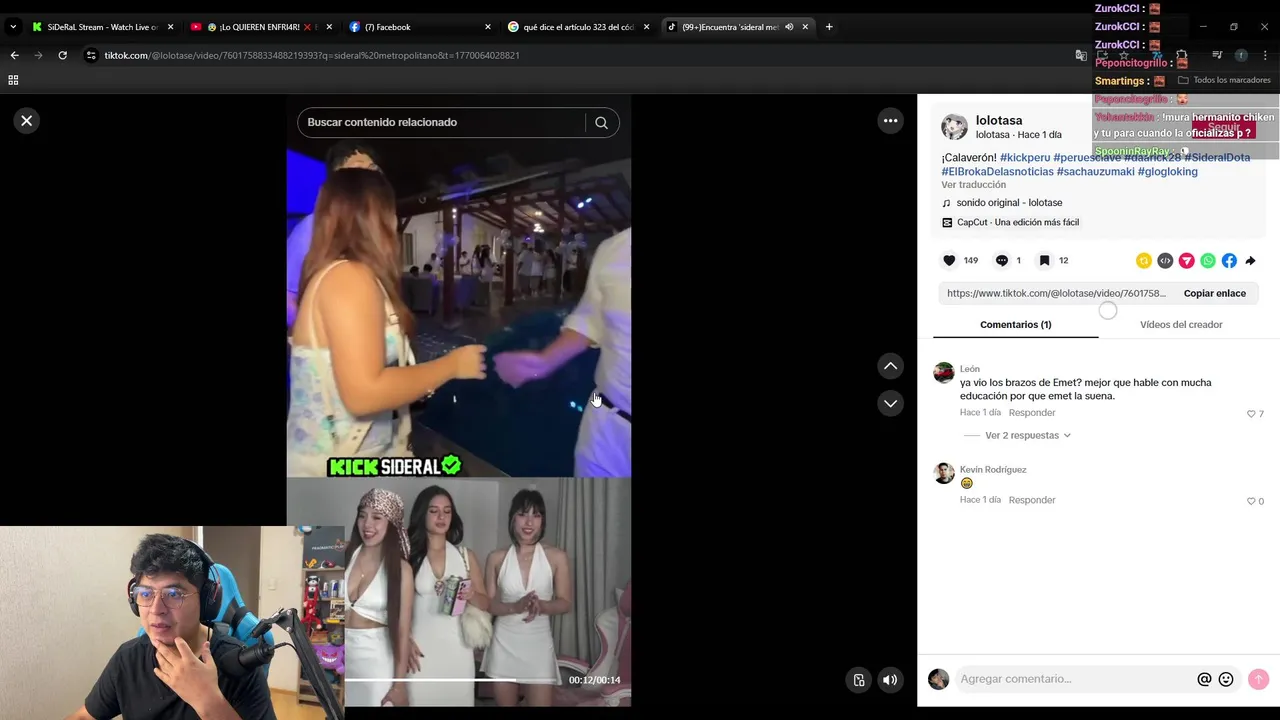Share the video to Facebook
Screen dimensions: 1280x720
click(1229, 261)
